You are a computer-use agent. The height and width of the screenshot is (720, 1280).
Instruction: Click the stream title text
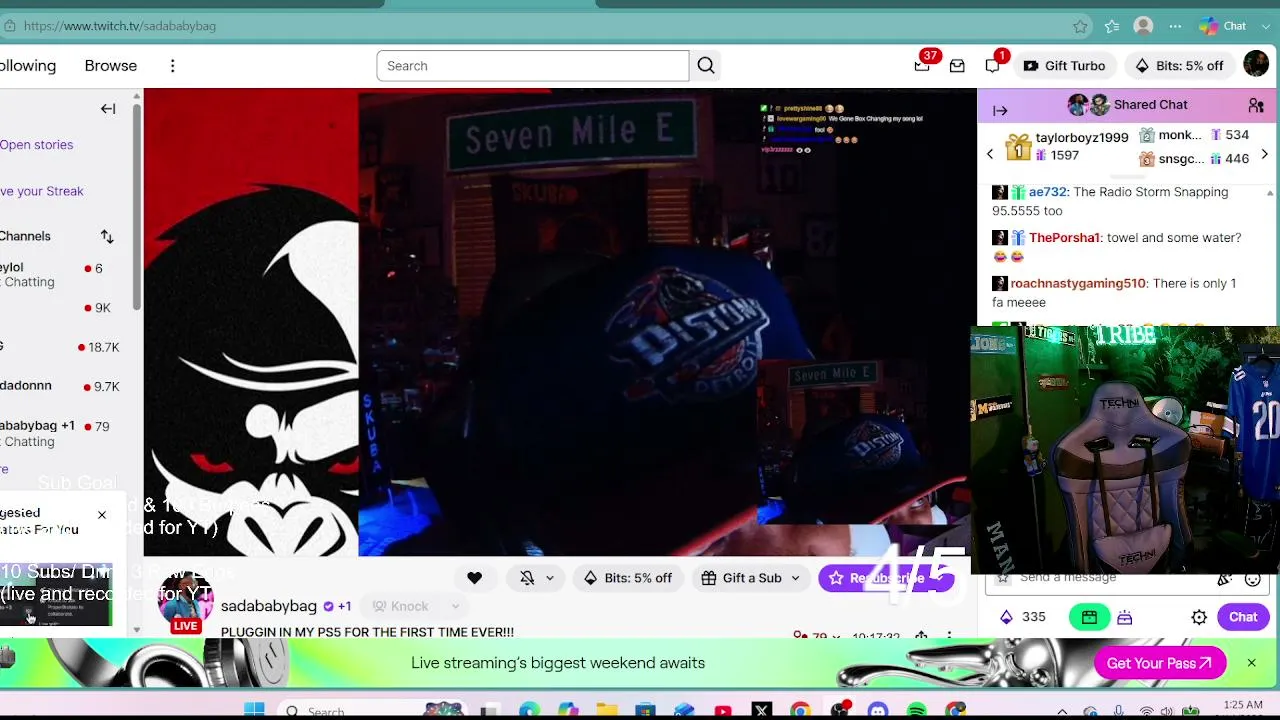[x=367, y=632]
